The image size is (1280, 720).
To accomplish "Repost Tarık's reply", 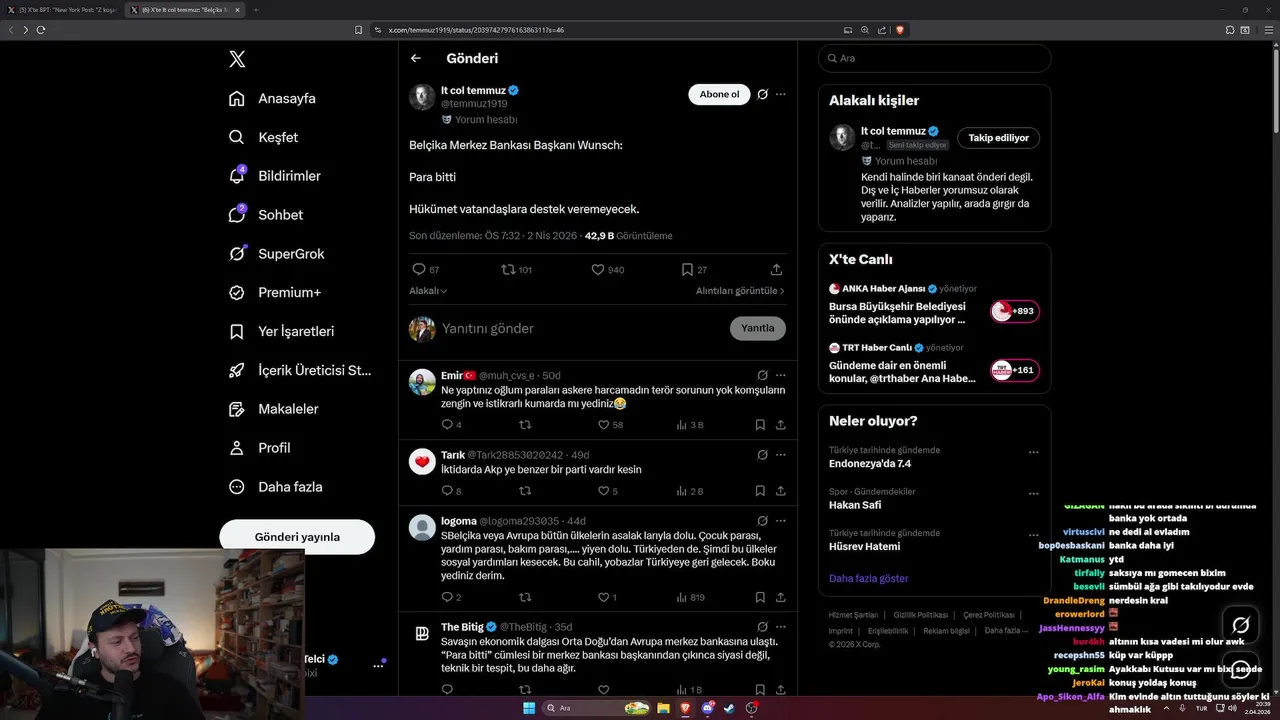I will (x=525, y=491).
